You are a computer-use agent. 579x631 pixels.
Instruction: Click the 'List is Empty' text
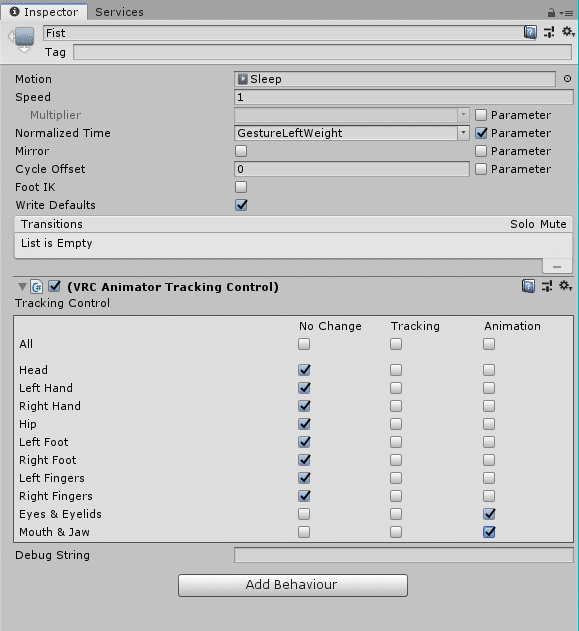pos(57,243)
